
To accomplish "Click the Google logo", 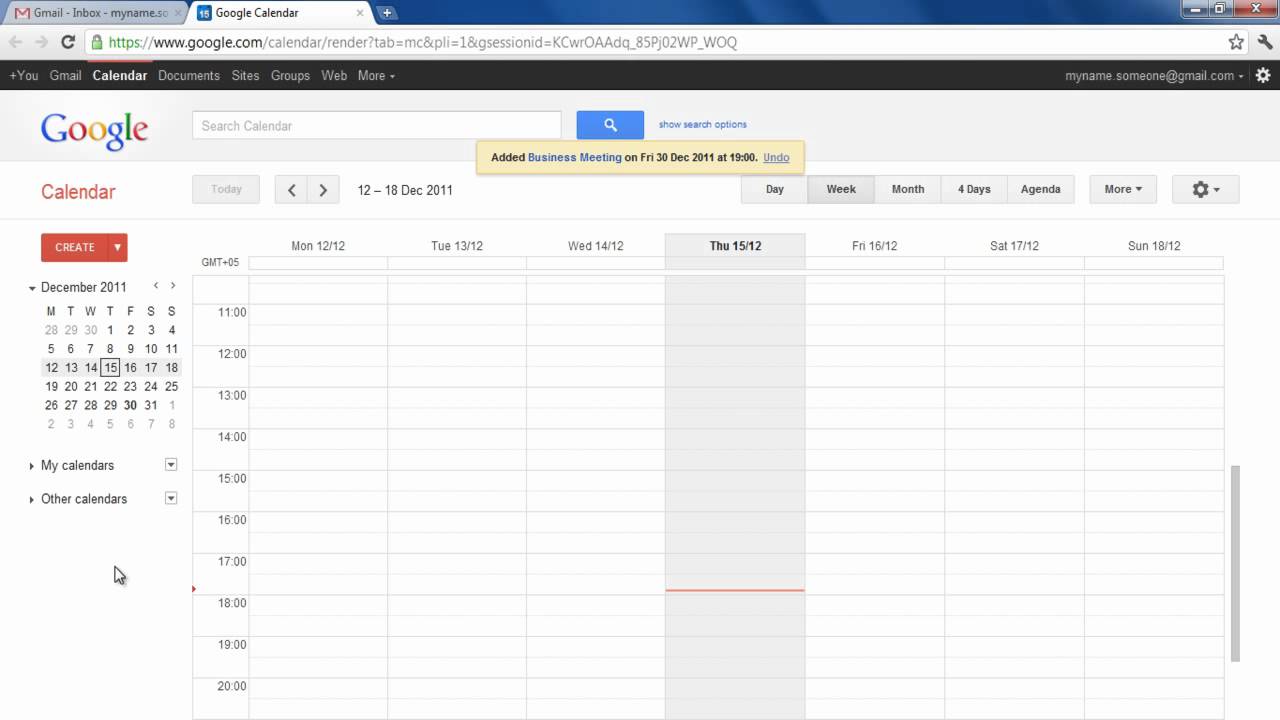I will pos(94,130).
